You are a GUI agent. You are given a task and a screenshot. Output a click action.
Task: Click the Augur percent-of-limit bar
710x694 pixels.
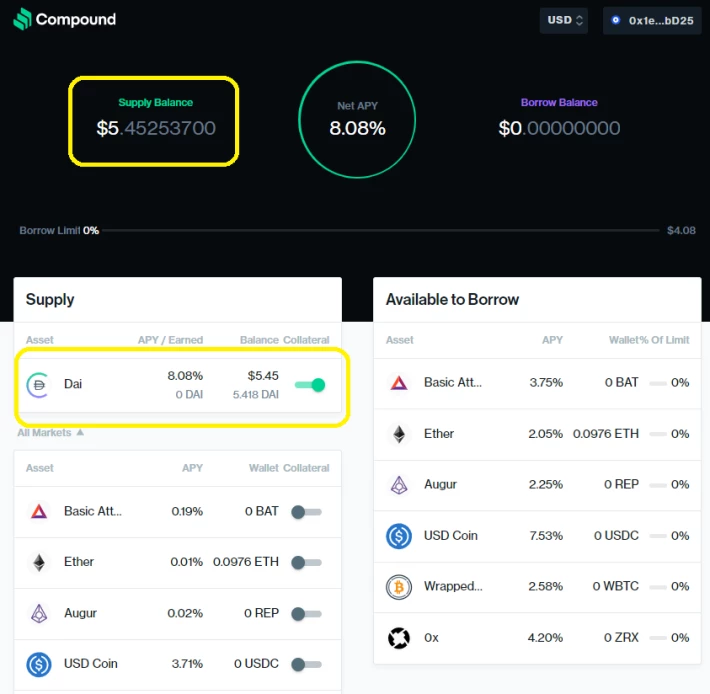[658, 485]
